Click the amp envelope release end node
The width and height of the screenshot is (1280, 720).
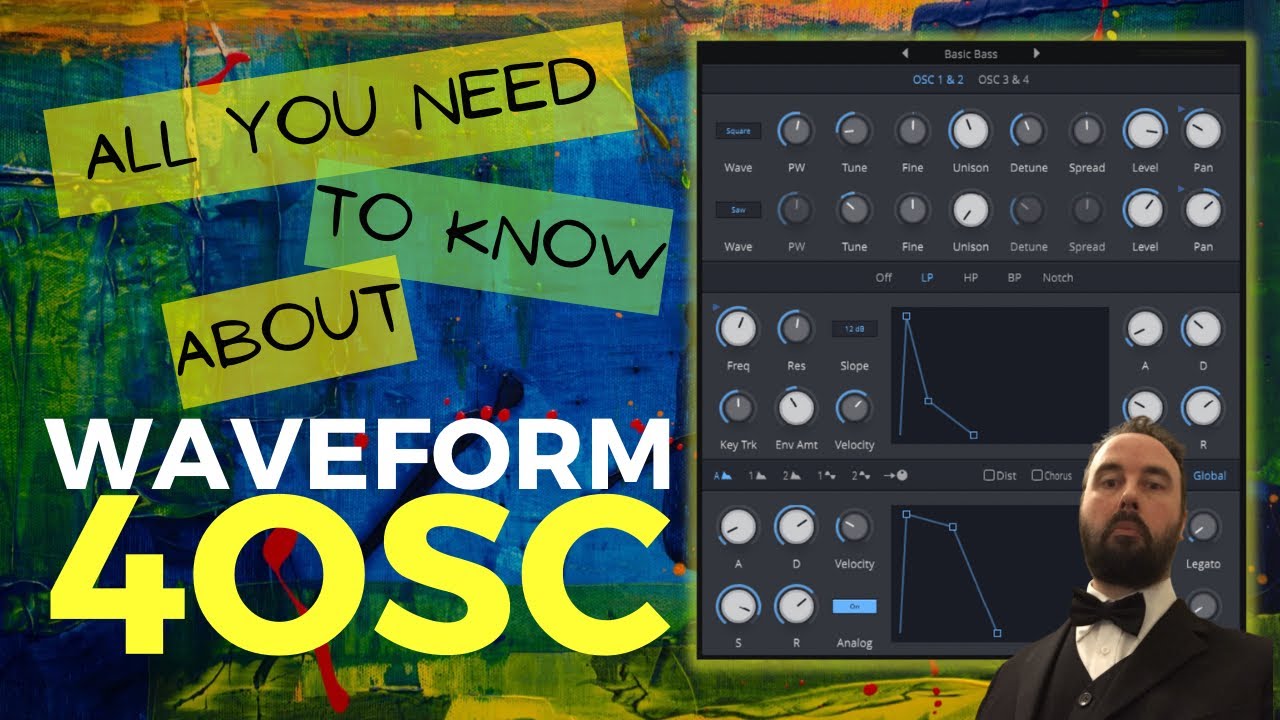click(x=997, y=633)
